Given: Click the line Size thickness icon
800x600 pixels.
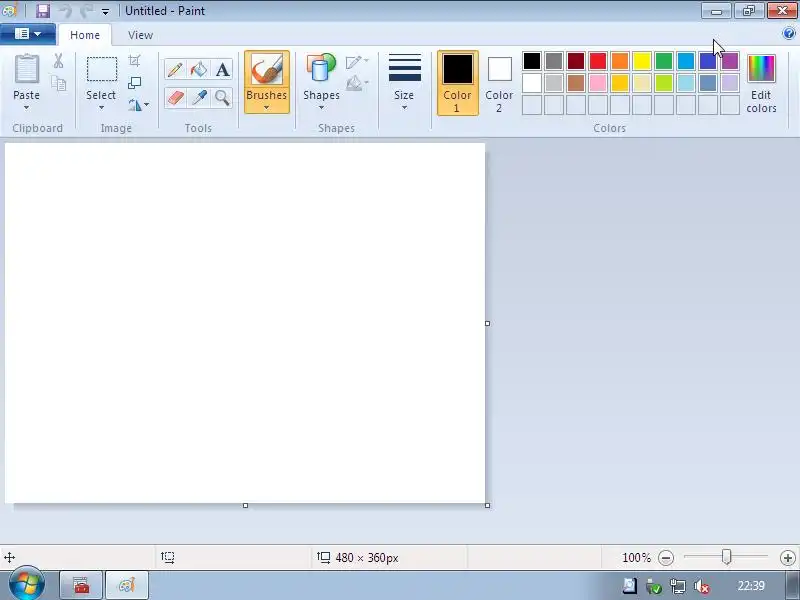Looking at the screenshot, I should [405, 68].
